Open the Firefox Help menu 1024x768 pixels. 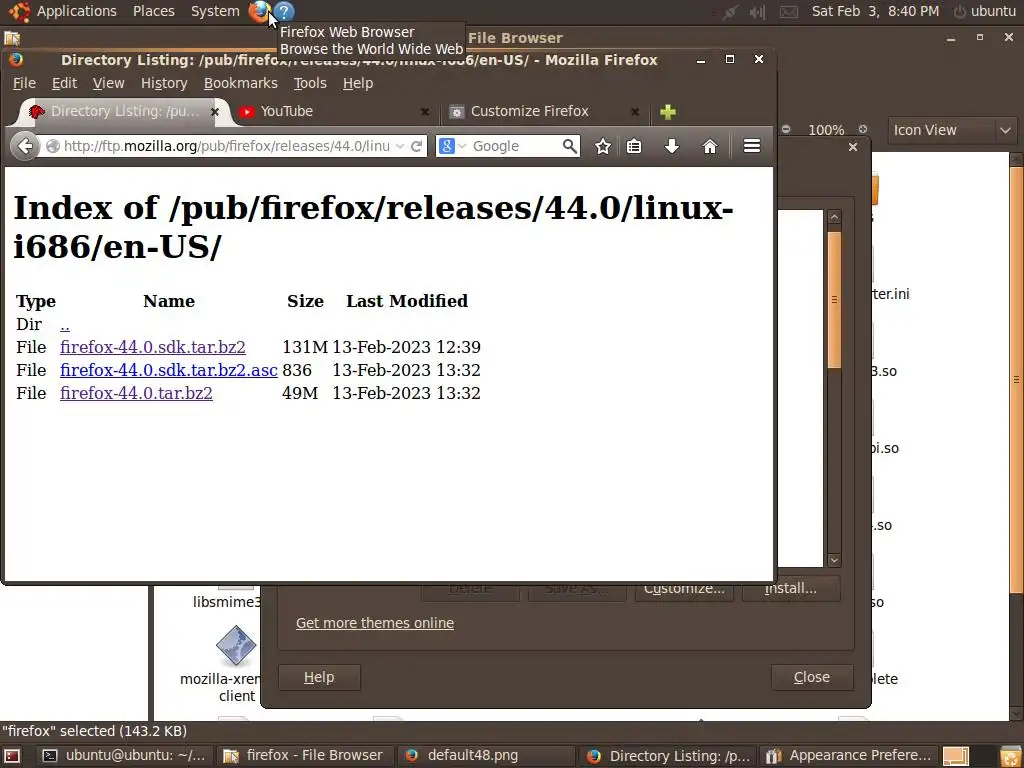[x=358, y=84]
